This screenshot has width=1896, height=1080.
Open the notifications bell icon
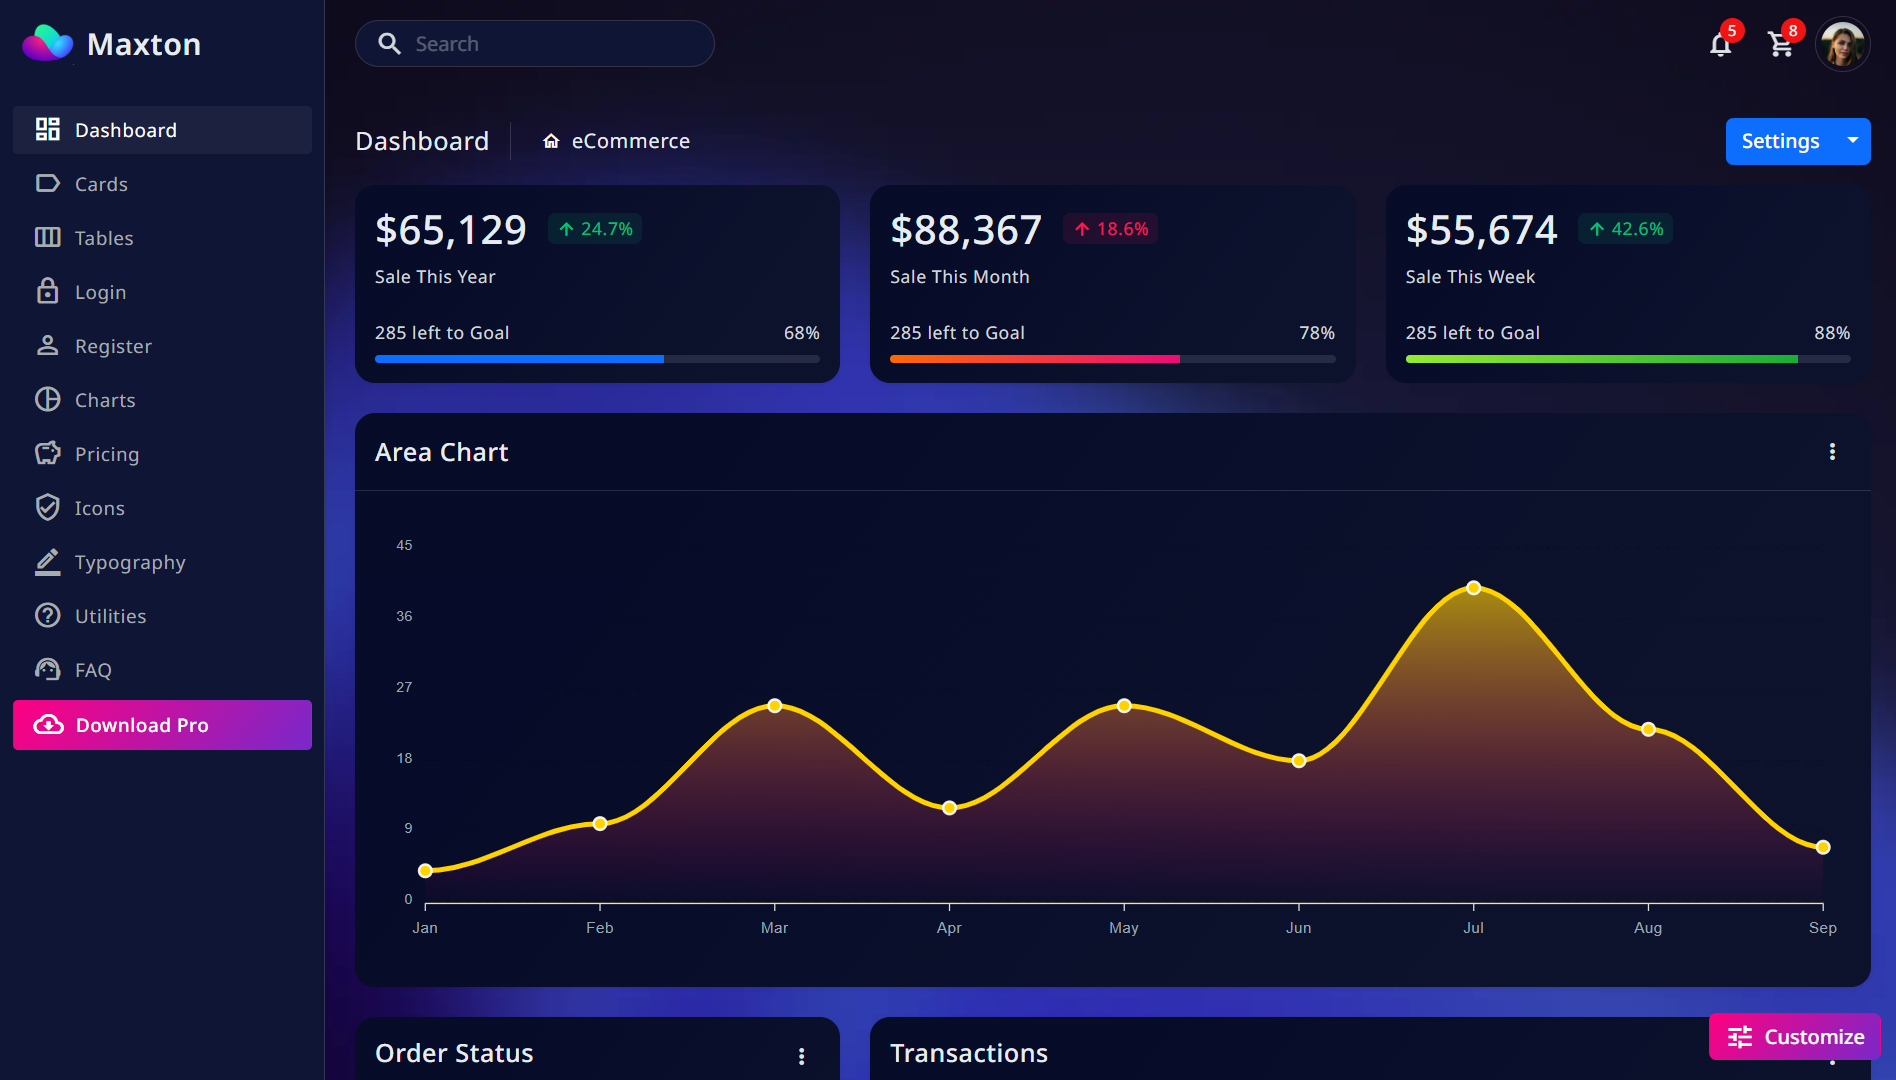(x=1720, y=44)
